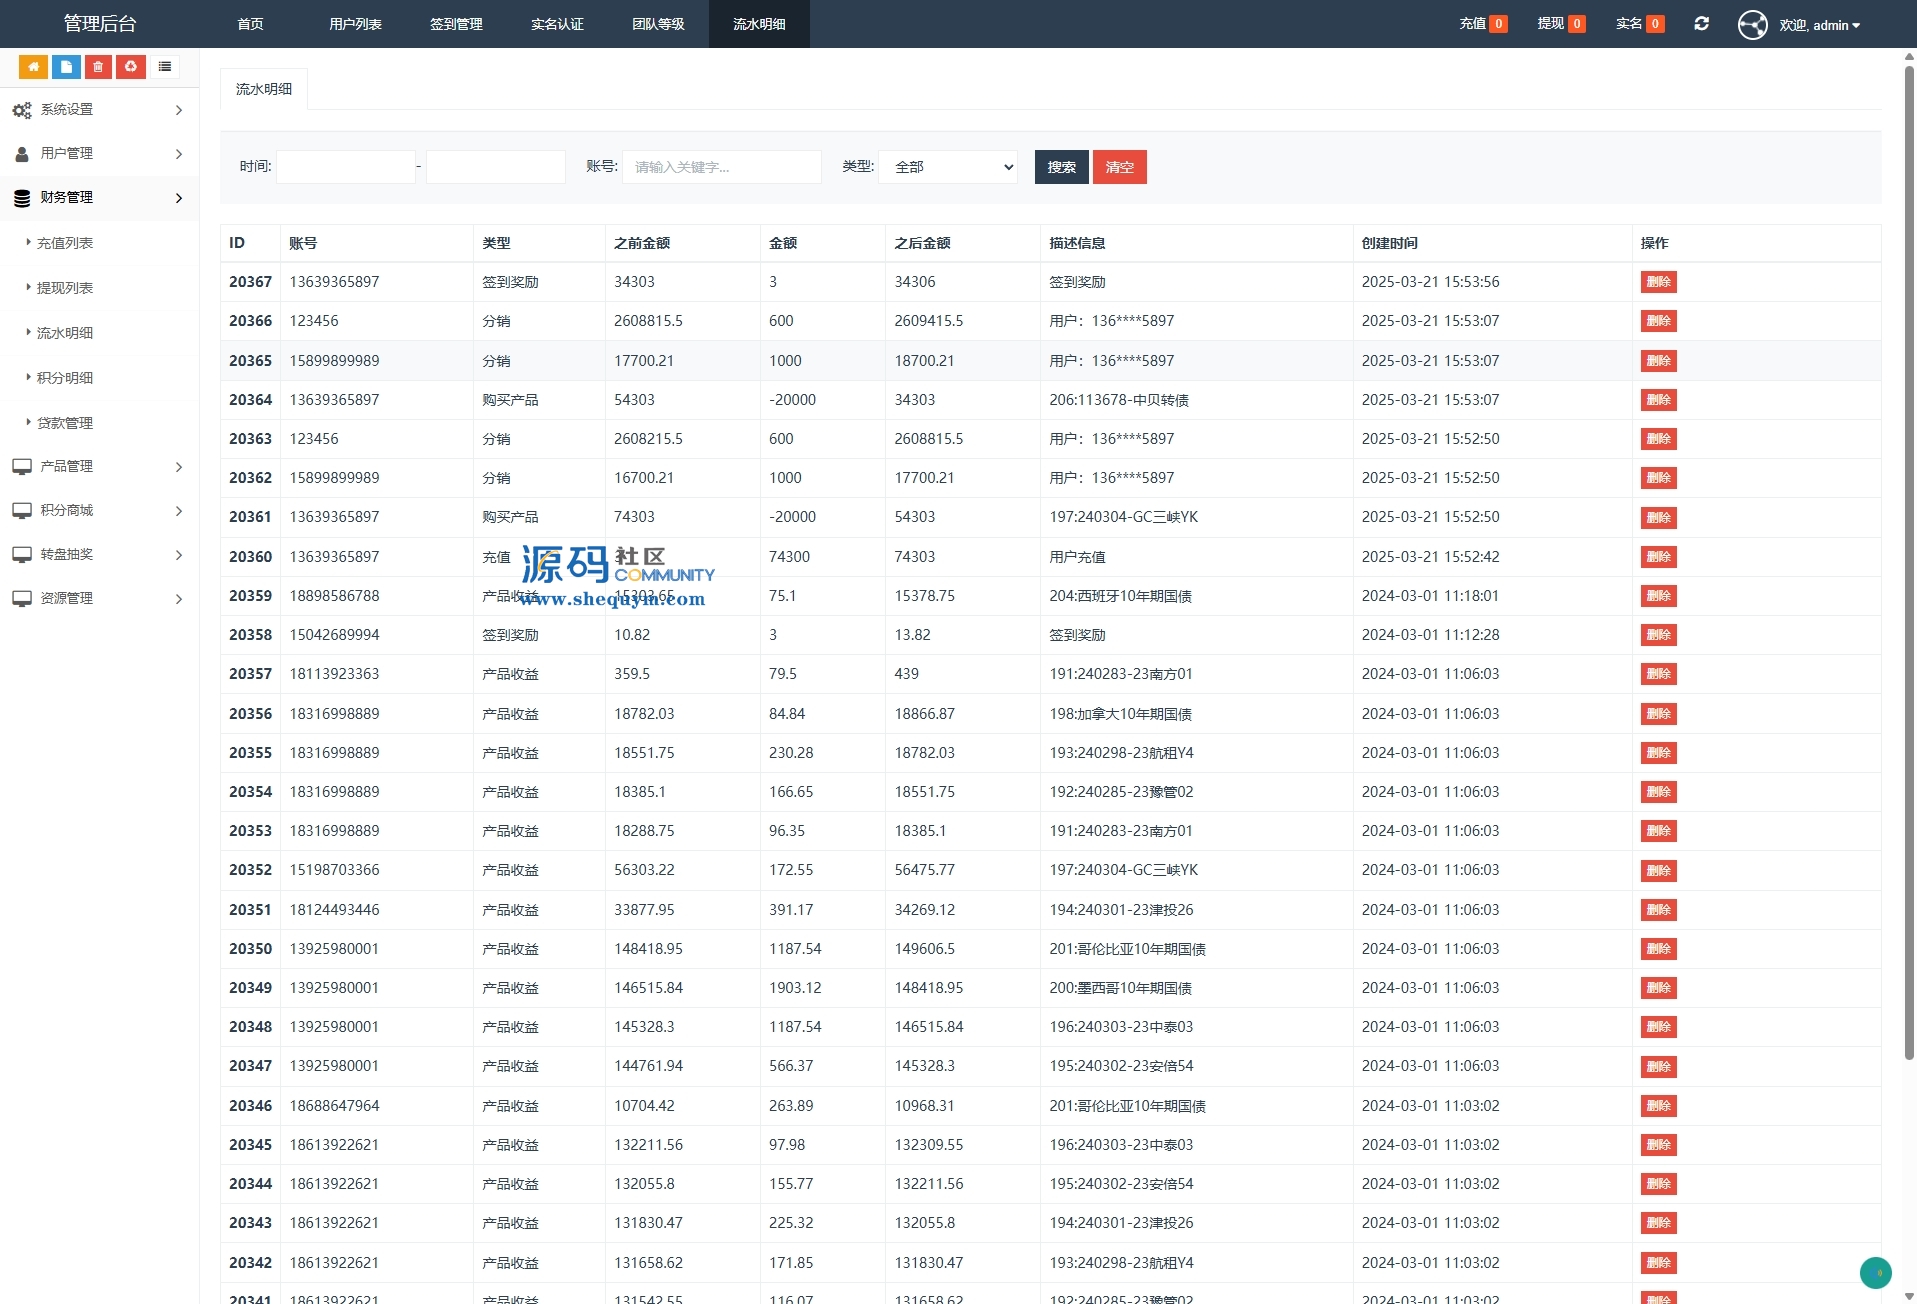Delete record 20367 with 删除 button

1658,282
